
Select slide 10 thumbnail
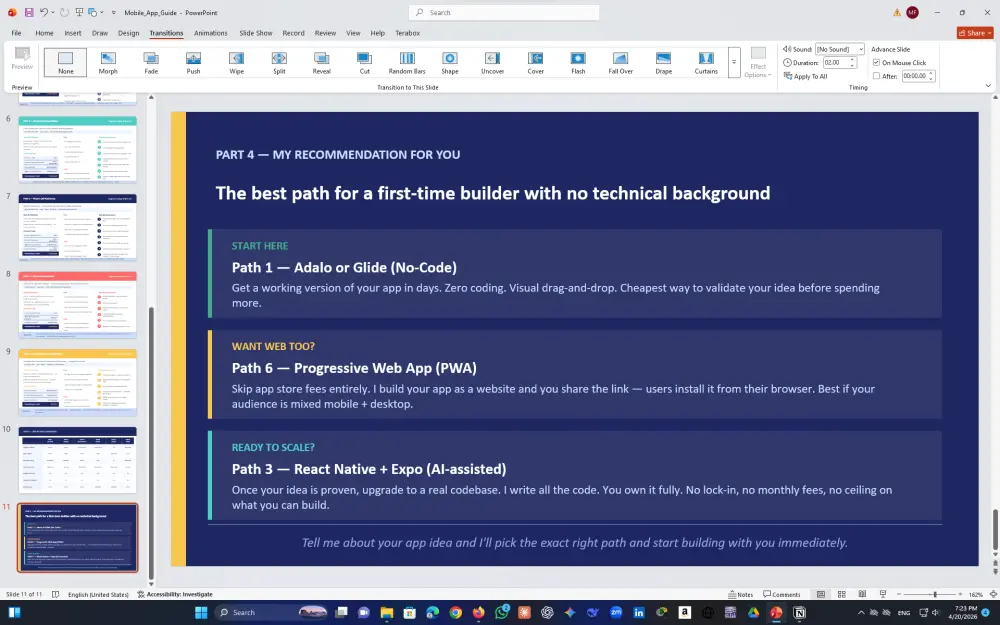coord(77,460)
